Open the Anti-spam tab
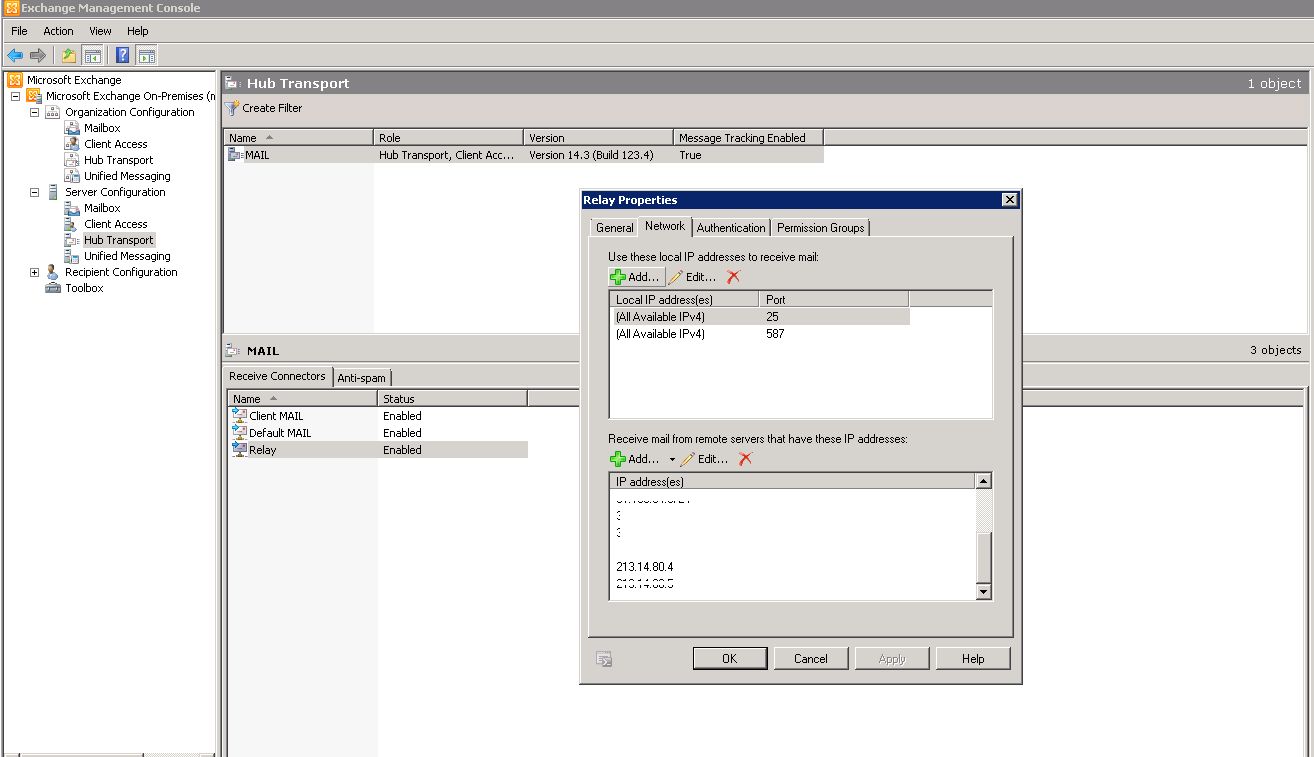Image resolution: width=1314 pixels, height=757 pixels. pos(362,378)
